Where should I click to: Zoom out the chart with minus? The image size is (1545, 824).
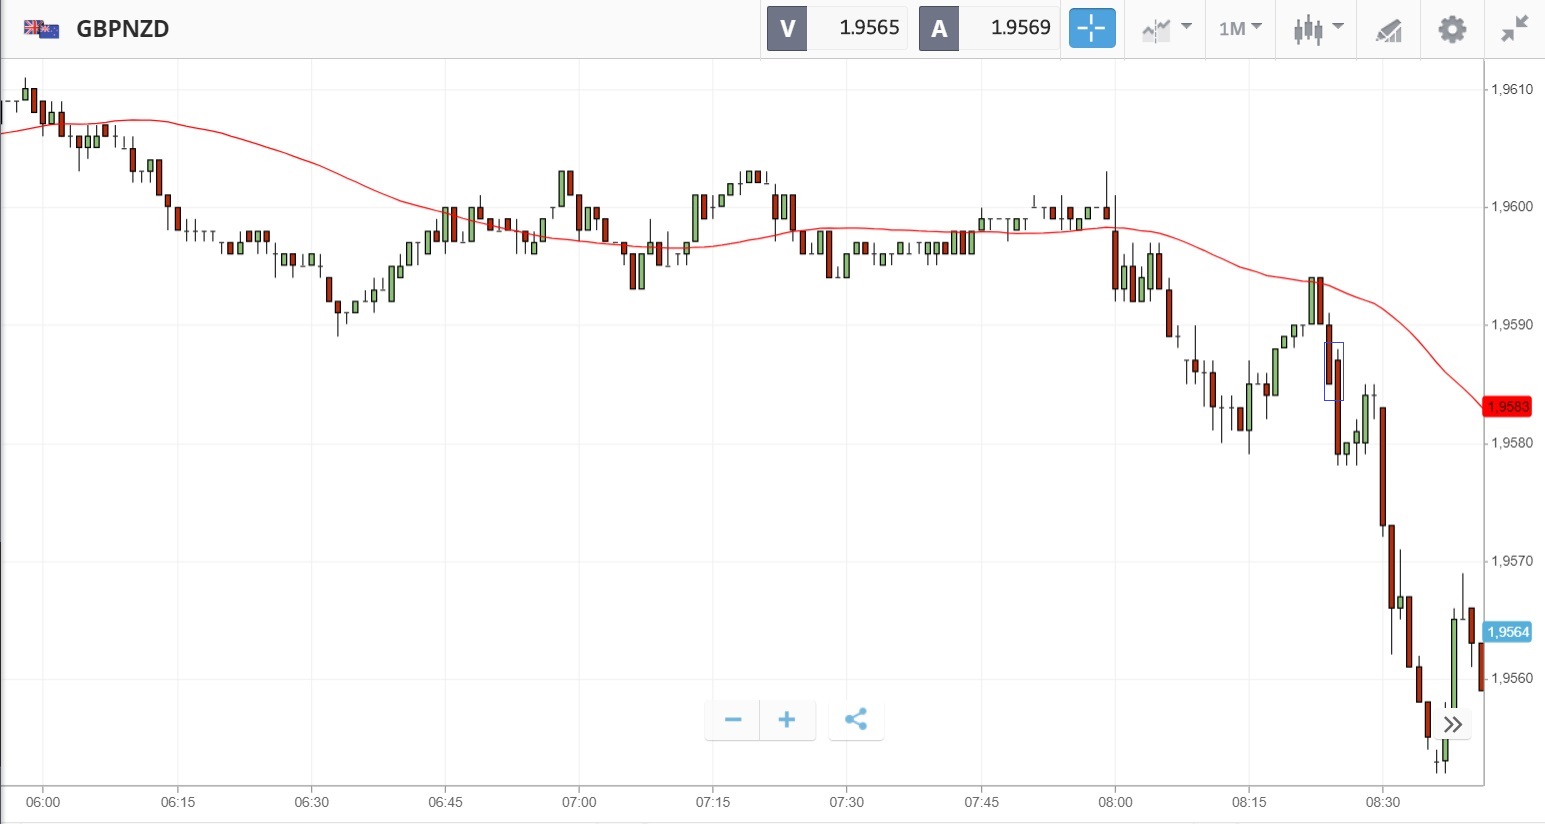point(733,719)
